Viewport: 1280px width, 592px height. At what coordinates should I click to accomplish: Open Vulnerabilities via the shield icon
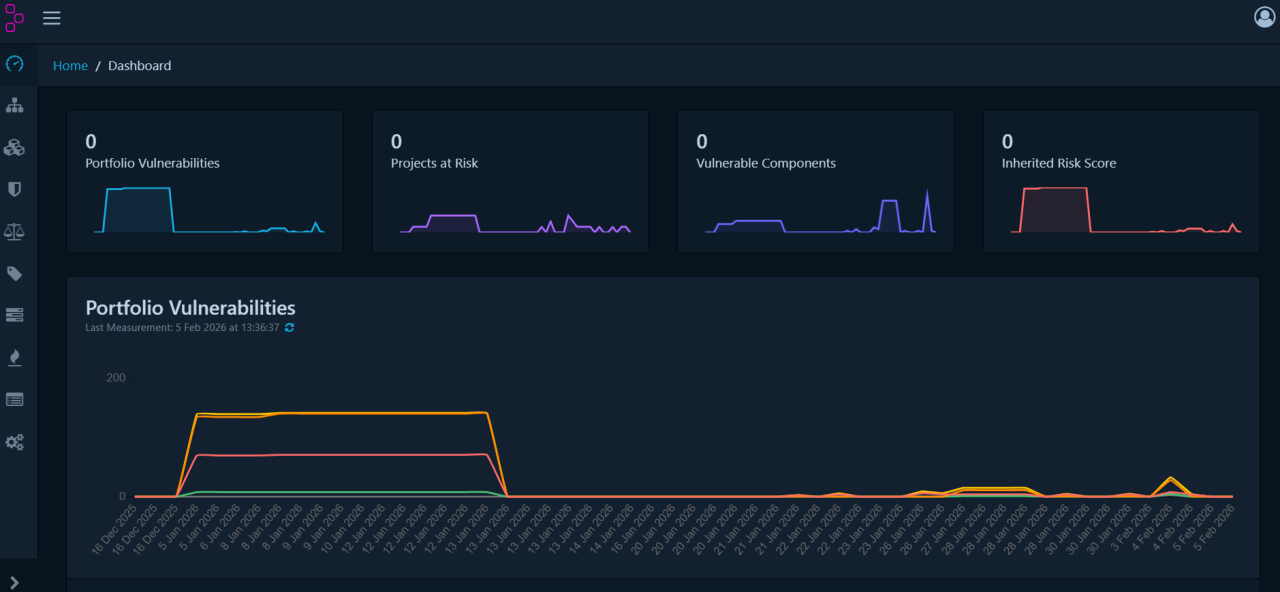(x=14, y=189)
